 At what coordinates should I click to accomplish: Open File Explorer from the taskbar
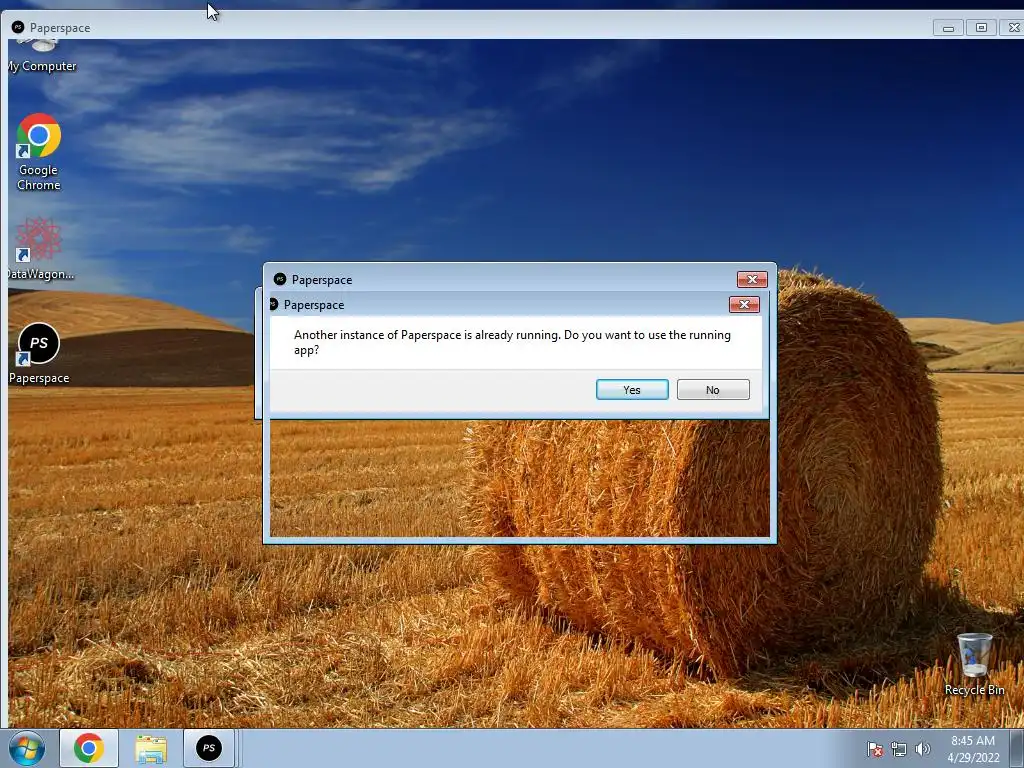(x=151, y=748)
